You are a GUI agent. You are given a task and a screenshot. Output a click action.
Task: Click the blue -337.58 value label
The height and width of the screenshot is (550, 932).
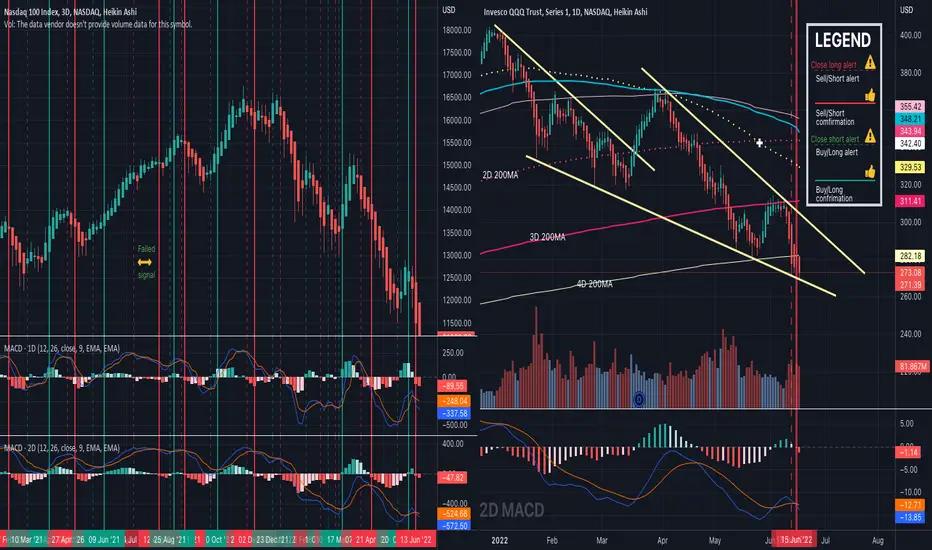[x=455, y=413]
